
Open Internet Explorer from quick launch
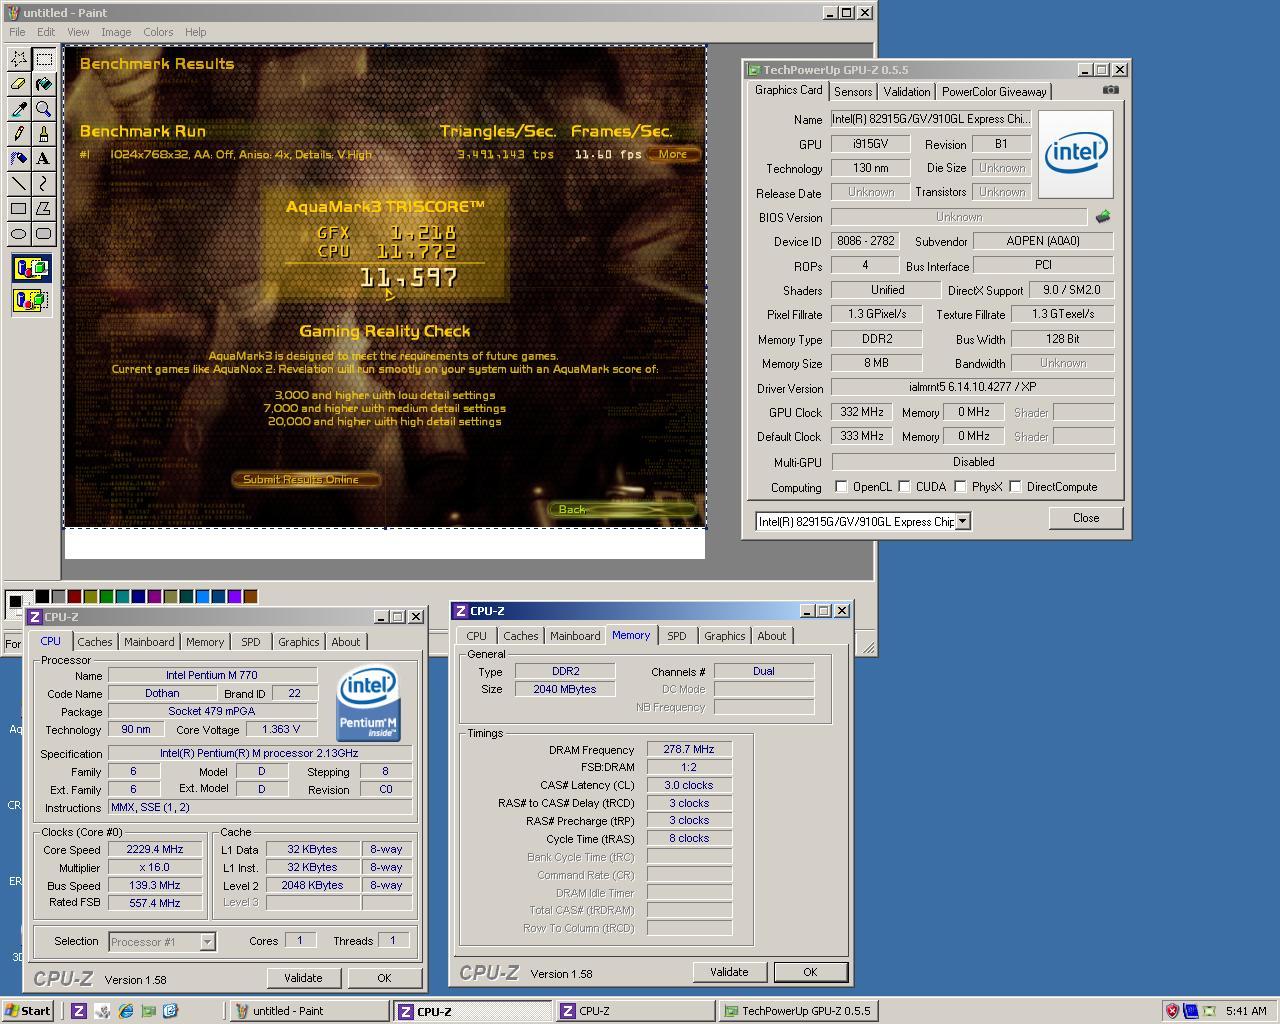point(126,1011)
